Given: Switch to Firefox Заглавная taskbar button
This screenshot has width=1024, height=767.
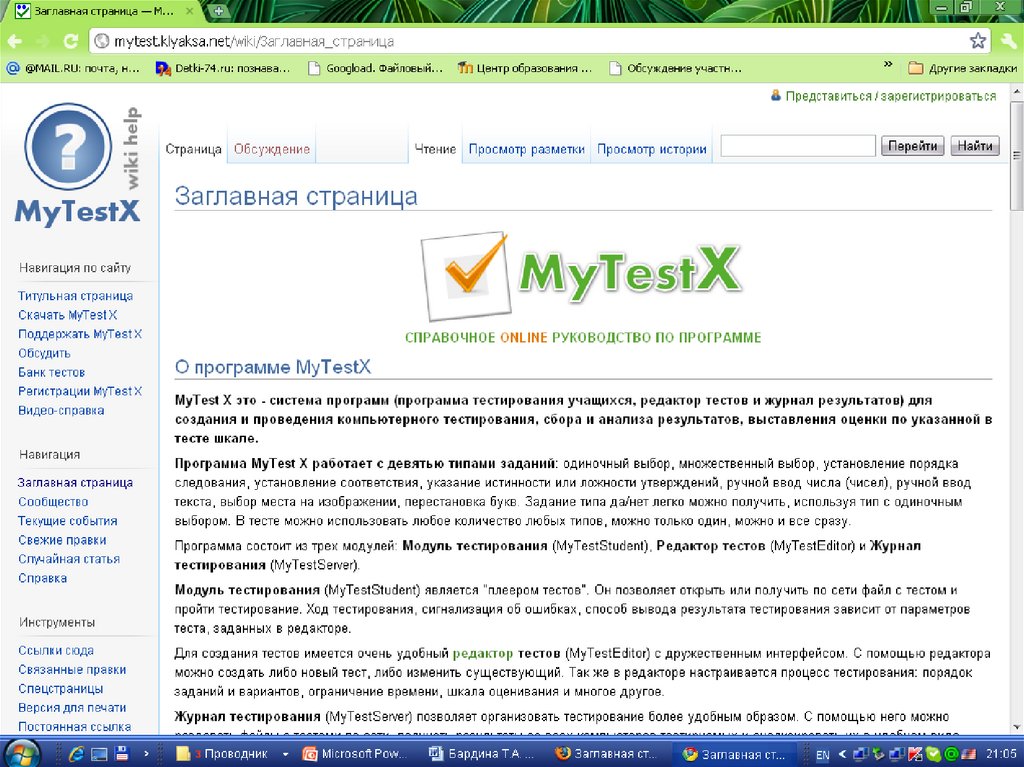Looking at the screenshot, I should [x=608, y=754].
